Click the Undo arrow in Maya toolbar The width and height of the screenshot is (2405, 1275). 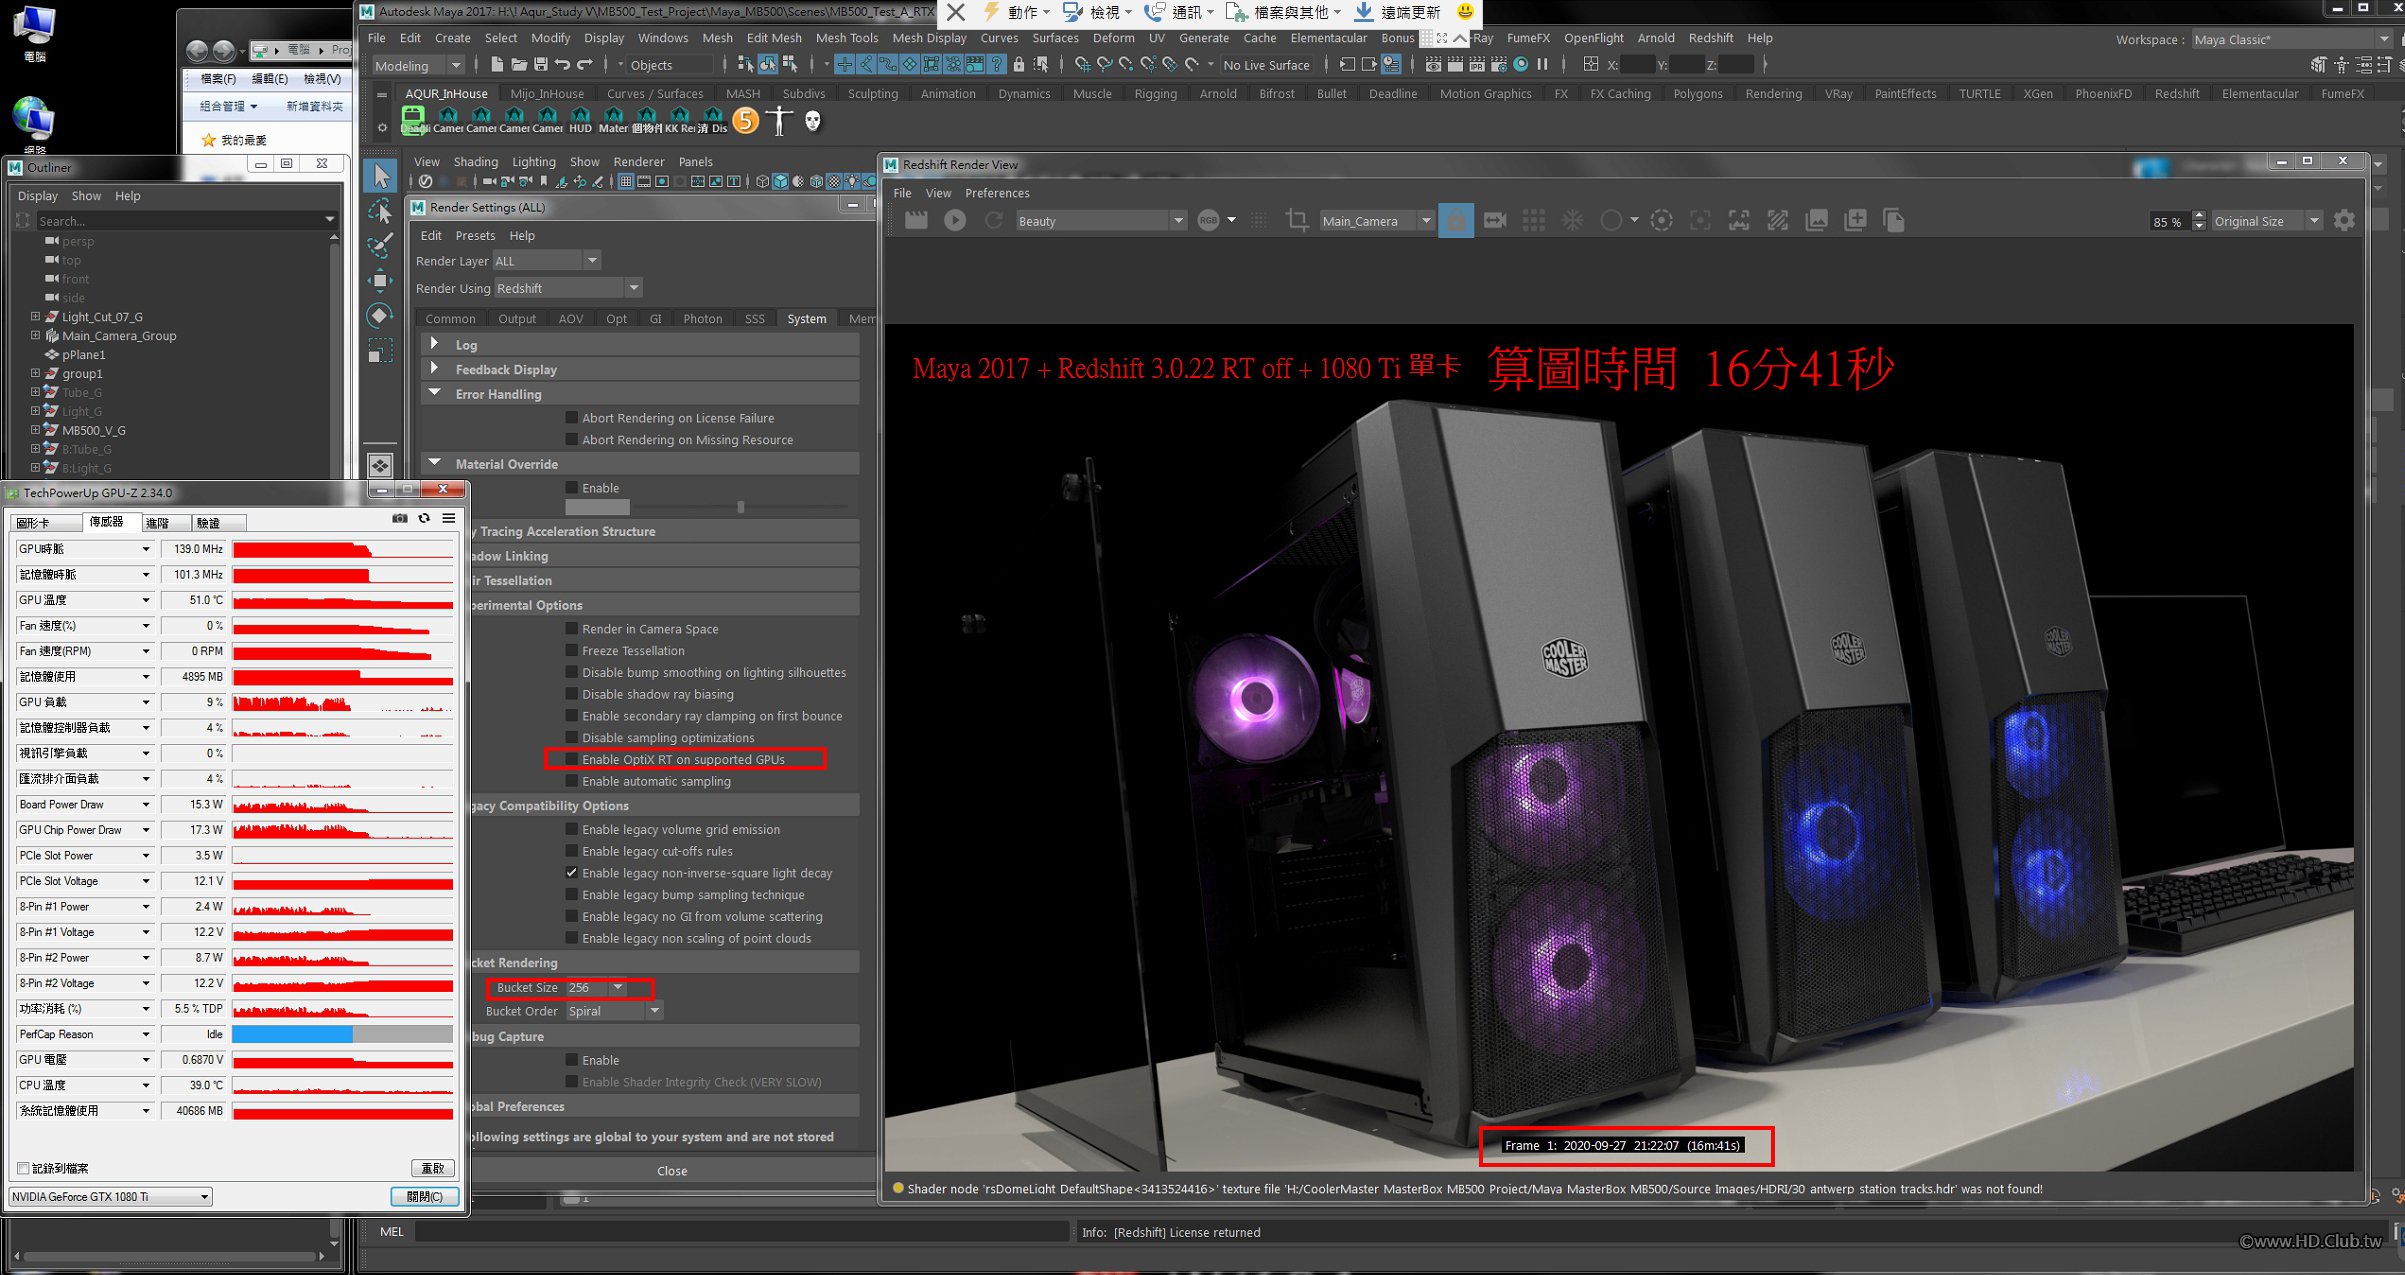point(562,65)
